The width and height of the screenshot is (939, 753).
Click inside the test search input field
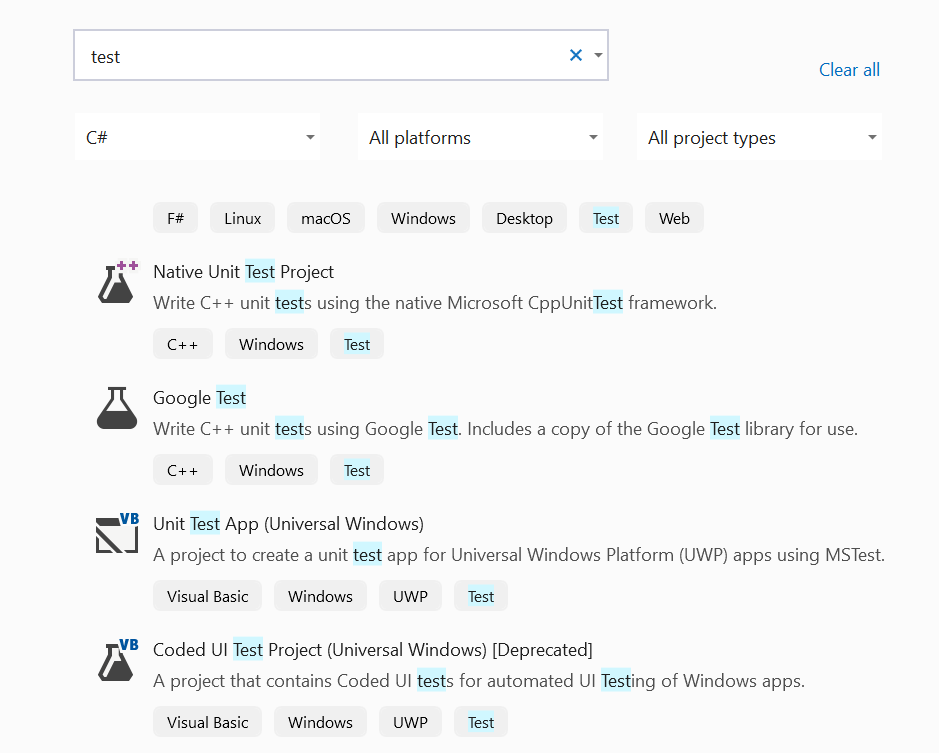coord(300,56)
